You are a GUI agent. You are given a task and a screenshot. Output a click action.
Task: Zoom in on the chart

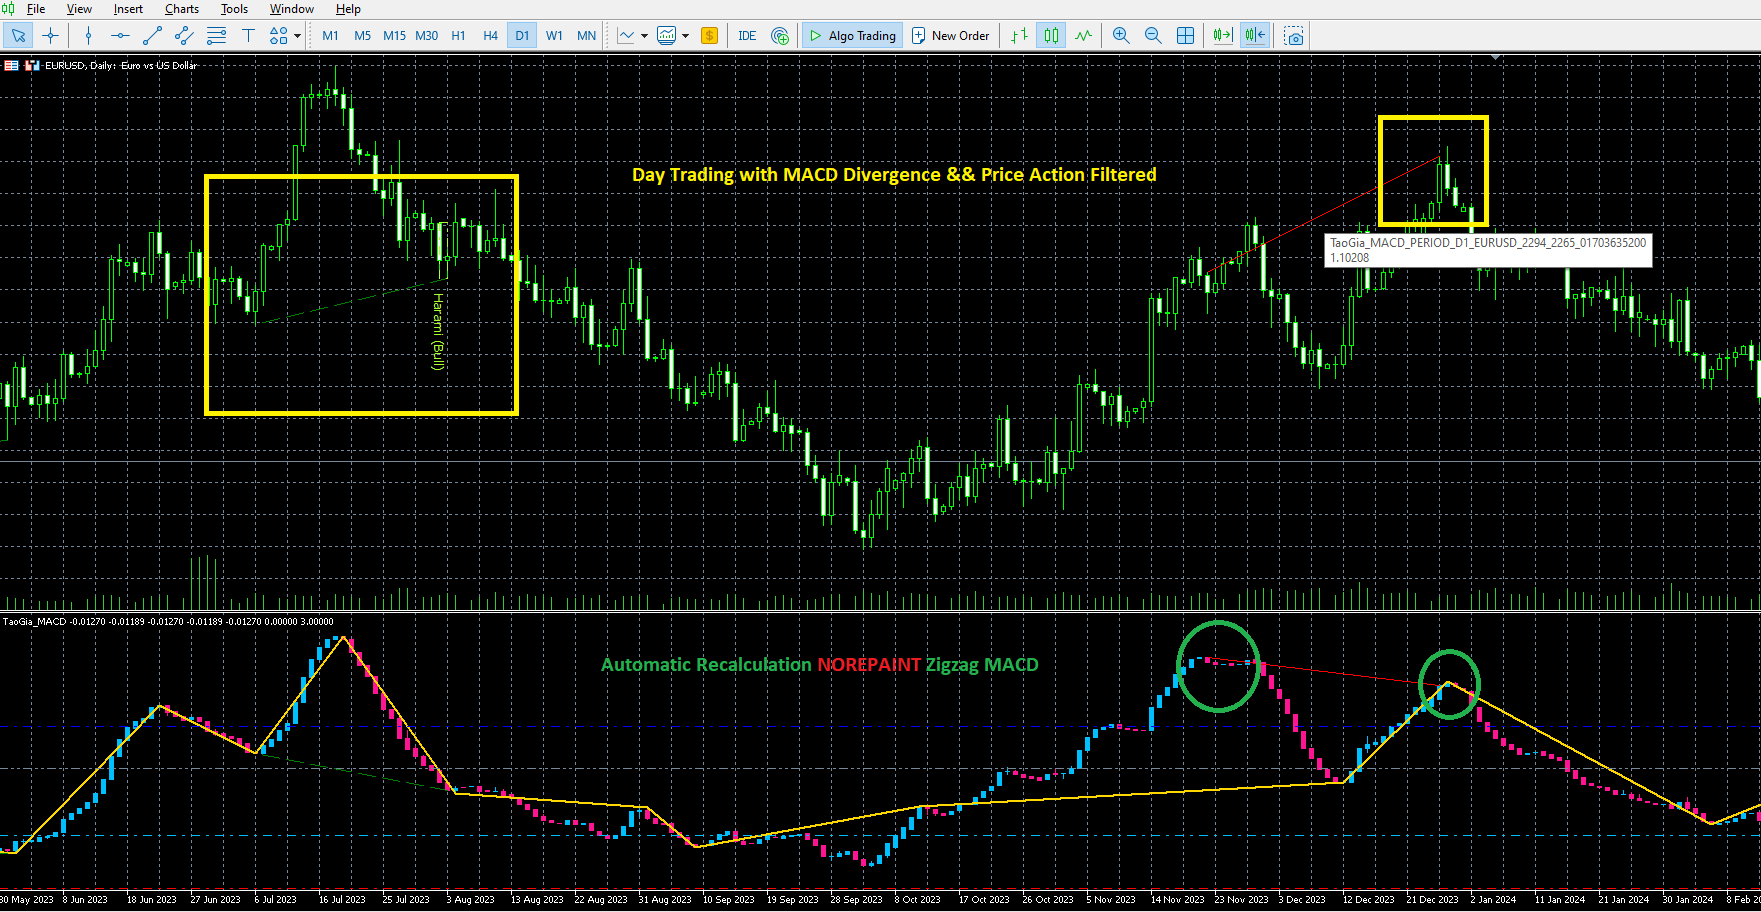point(1121,36)
